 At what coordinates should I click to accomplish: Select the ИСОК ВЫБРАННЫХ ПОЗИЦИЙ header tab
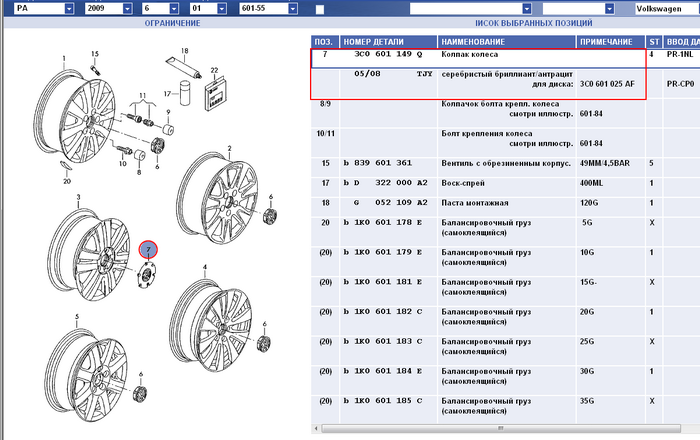(533, 23)
